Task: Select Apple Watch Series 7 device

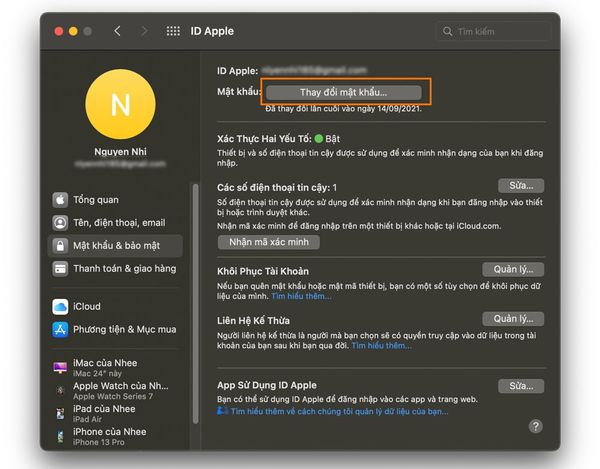Action: (116, 391)
